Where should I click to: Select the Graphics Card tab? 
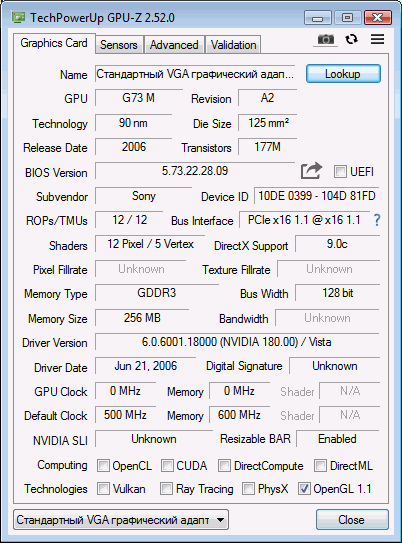click(54, 43)
